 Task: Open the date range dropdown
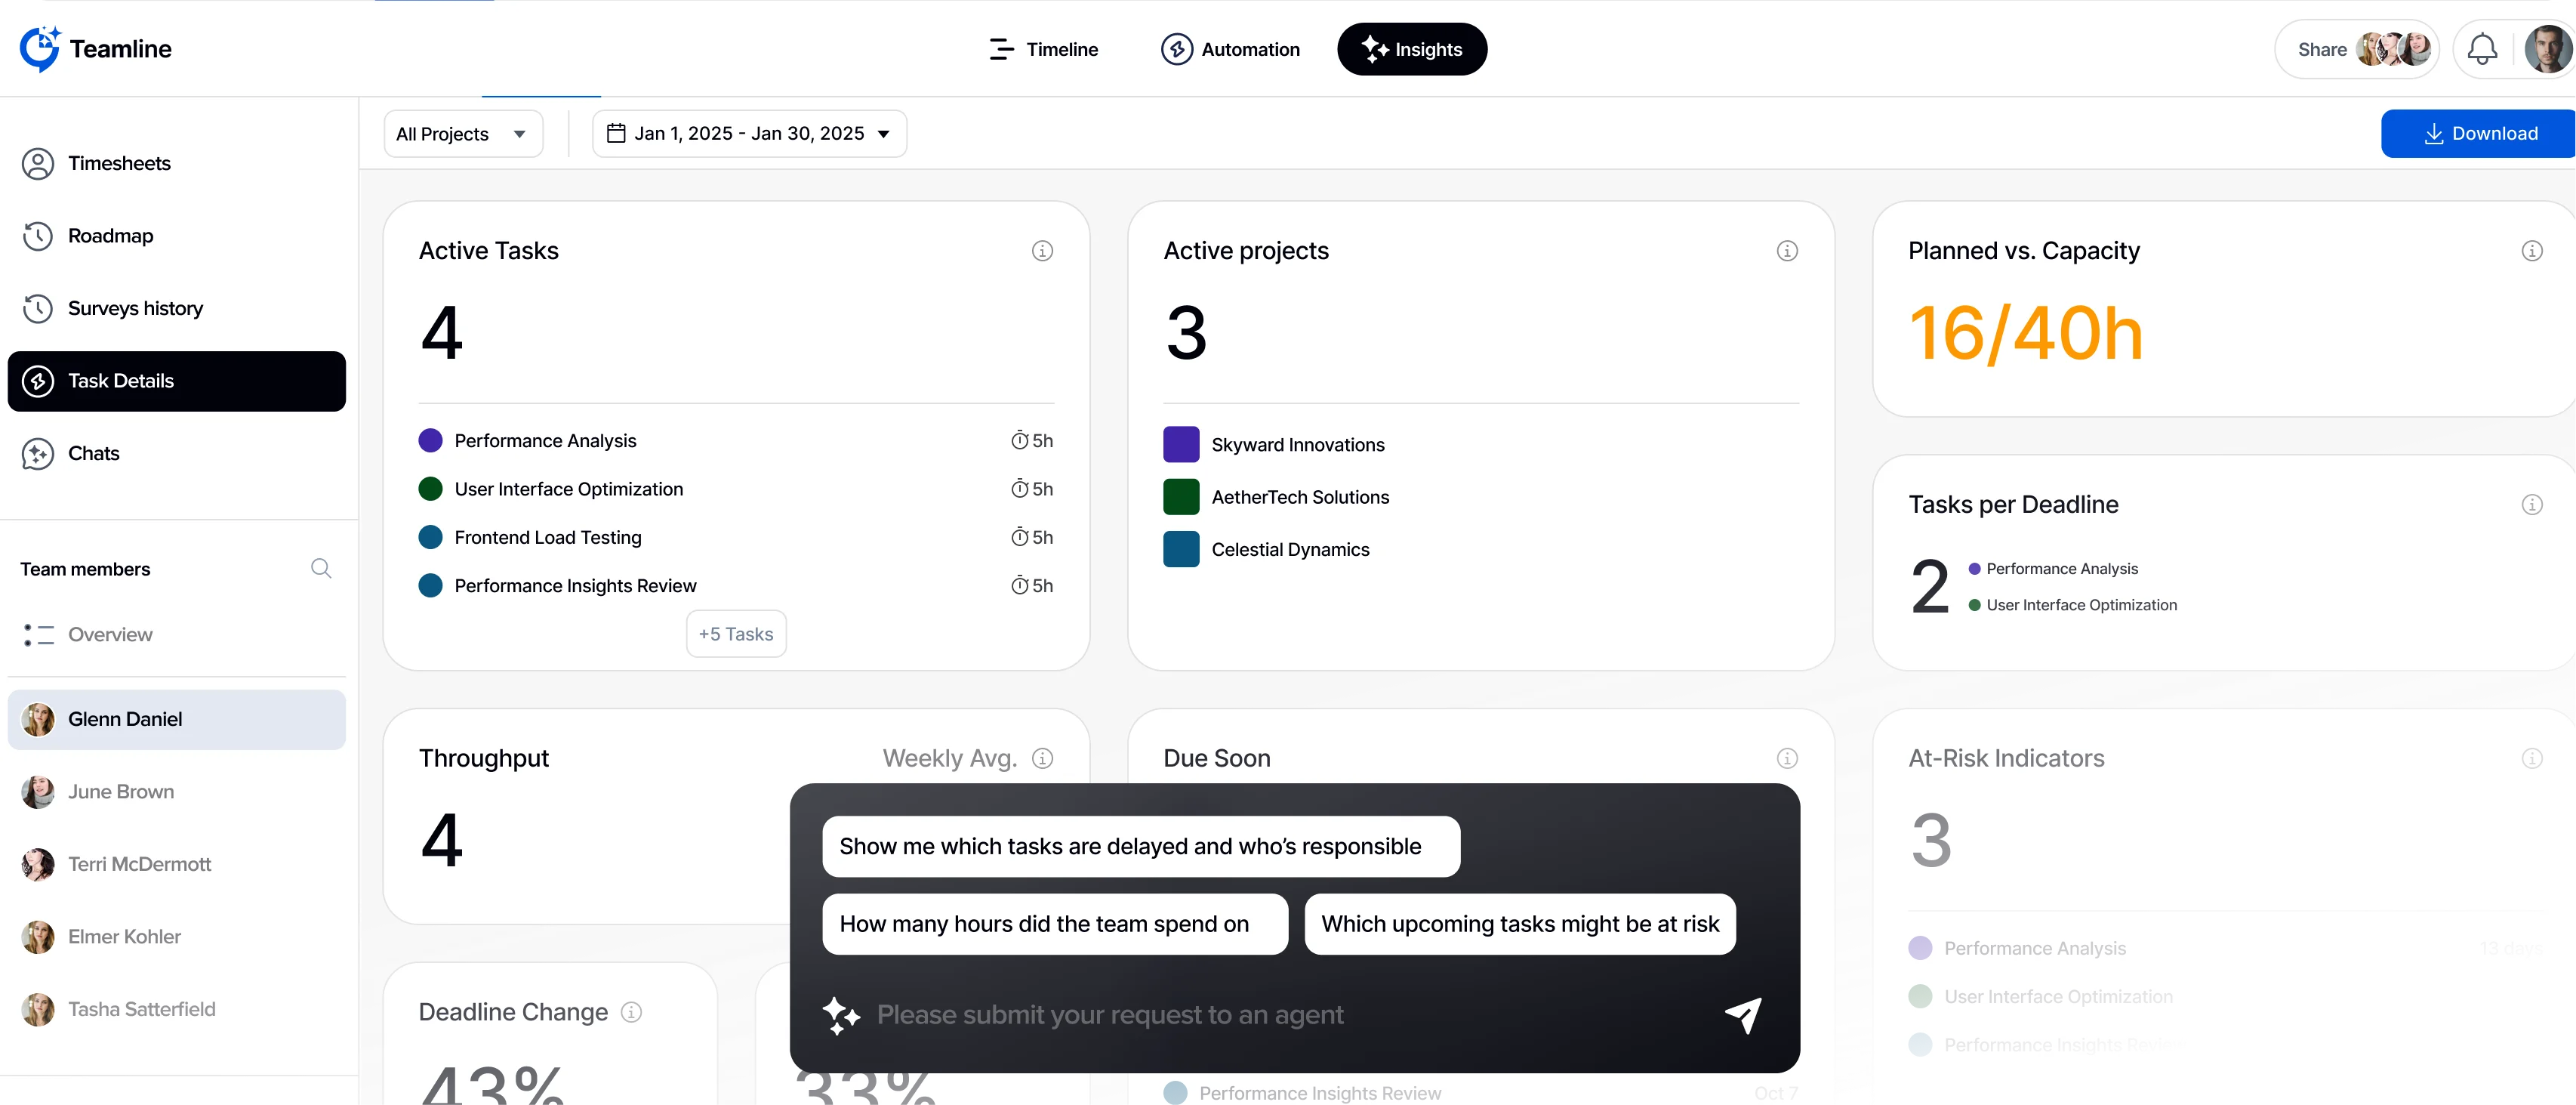tap(749, 134)
